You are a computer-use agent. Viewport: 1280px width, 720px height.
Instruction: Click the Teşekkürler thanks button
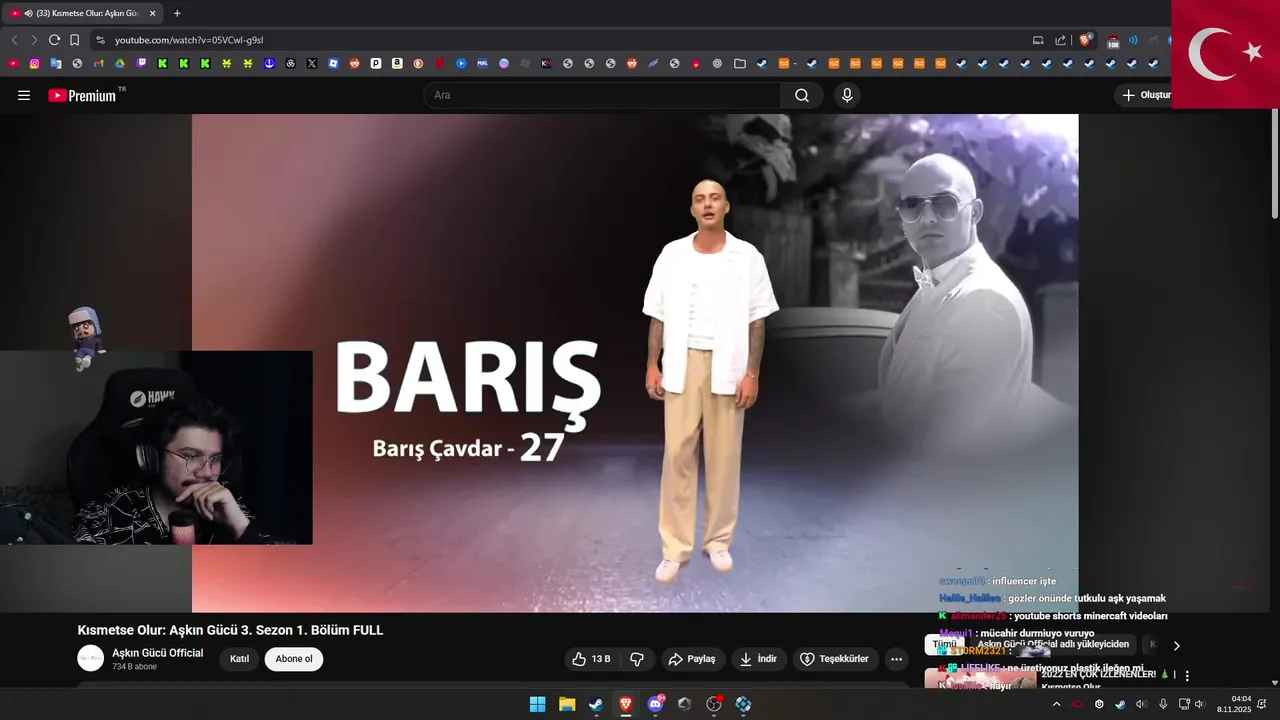point(836,659)
